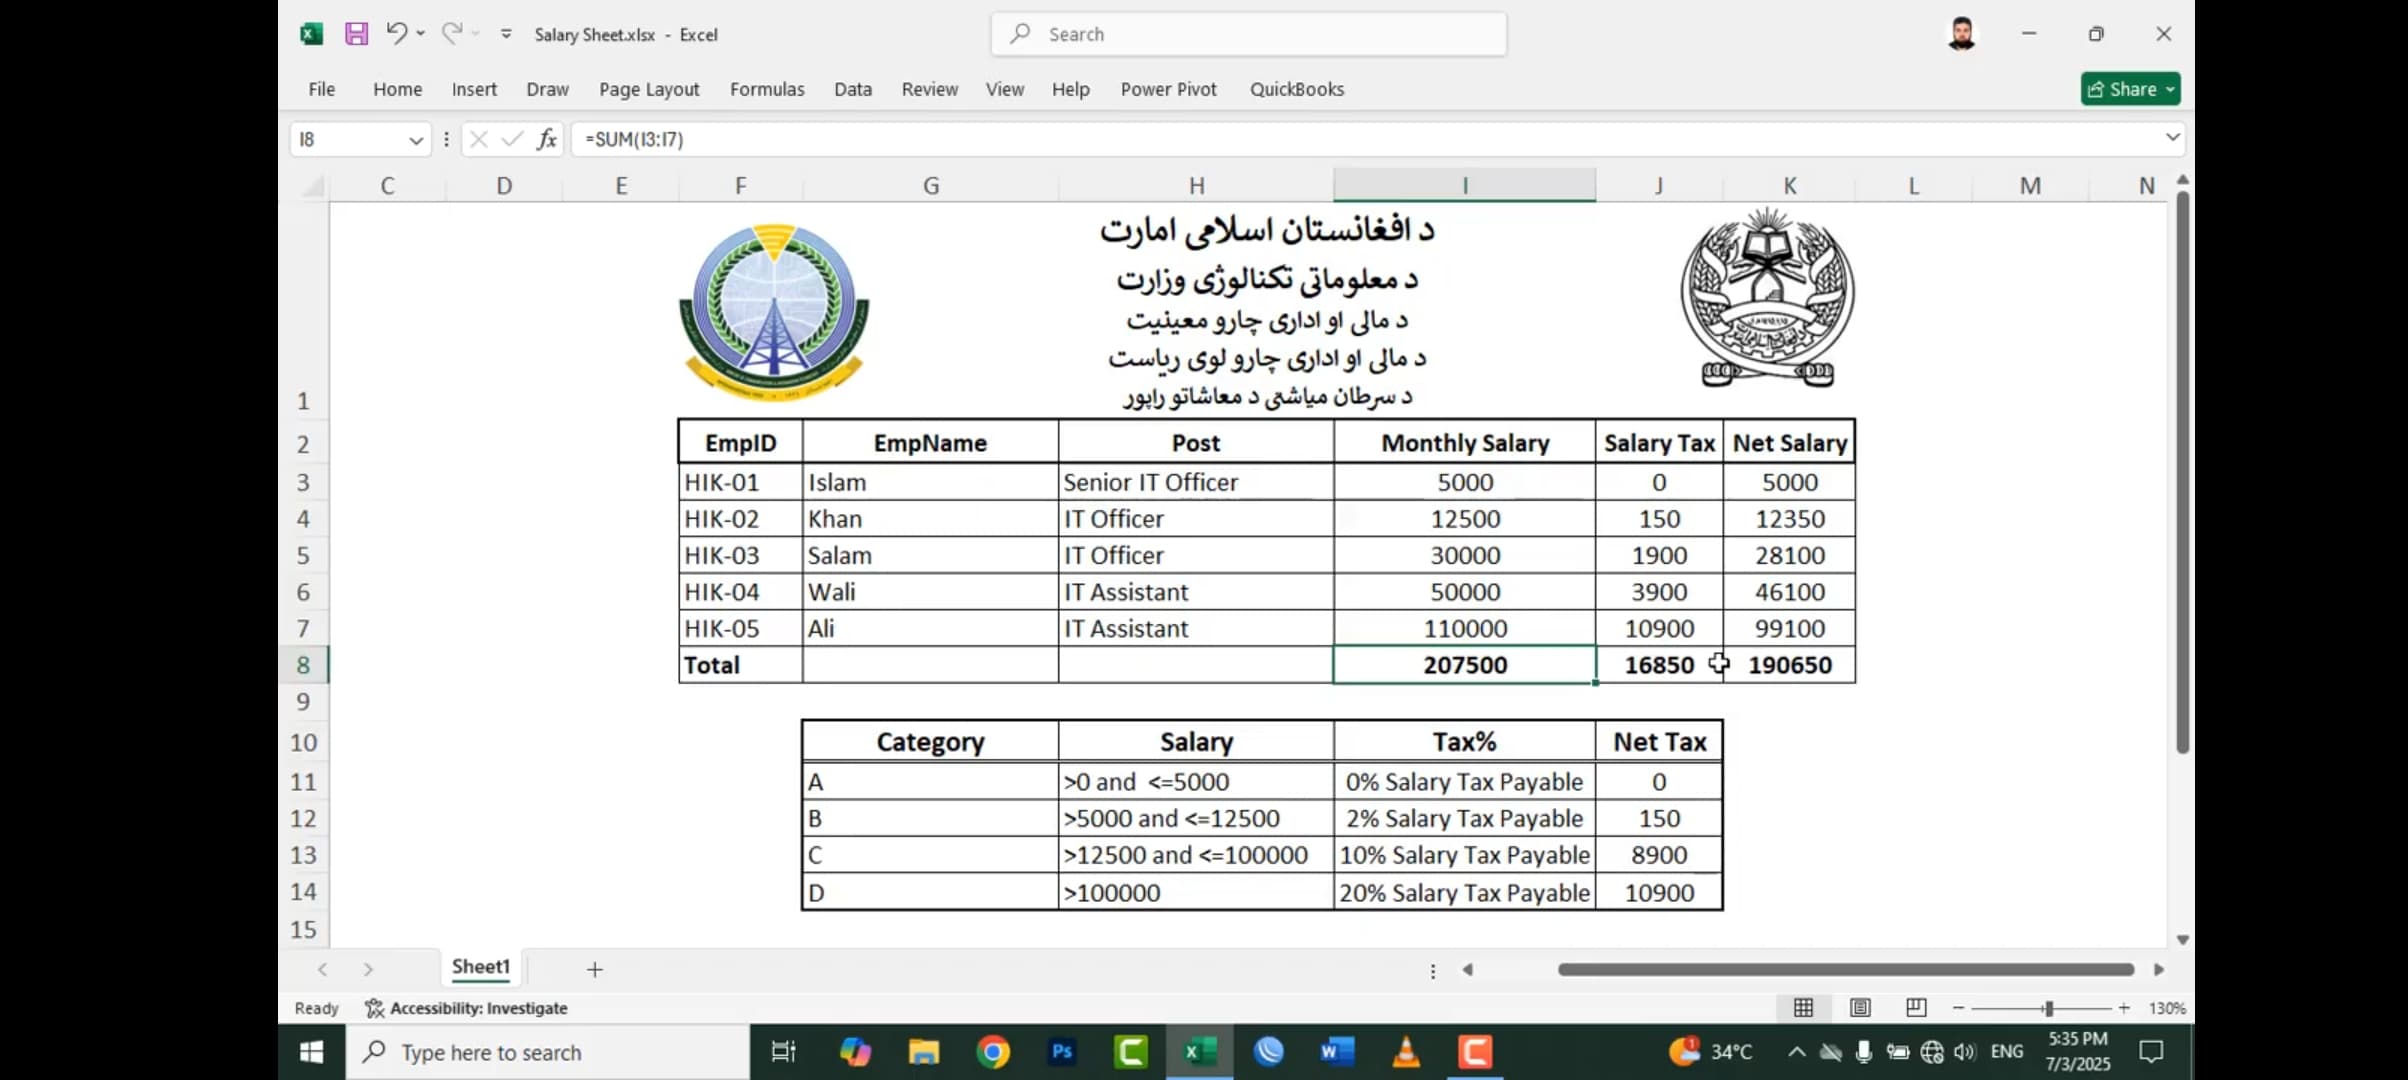Open the QuickBooks tab
The width and height of the screenshot is (2408, 1080).
coord(1296,89)
